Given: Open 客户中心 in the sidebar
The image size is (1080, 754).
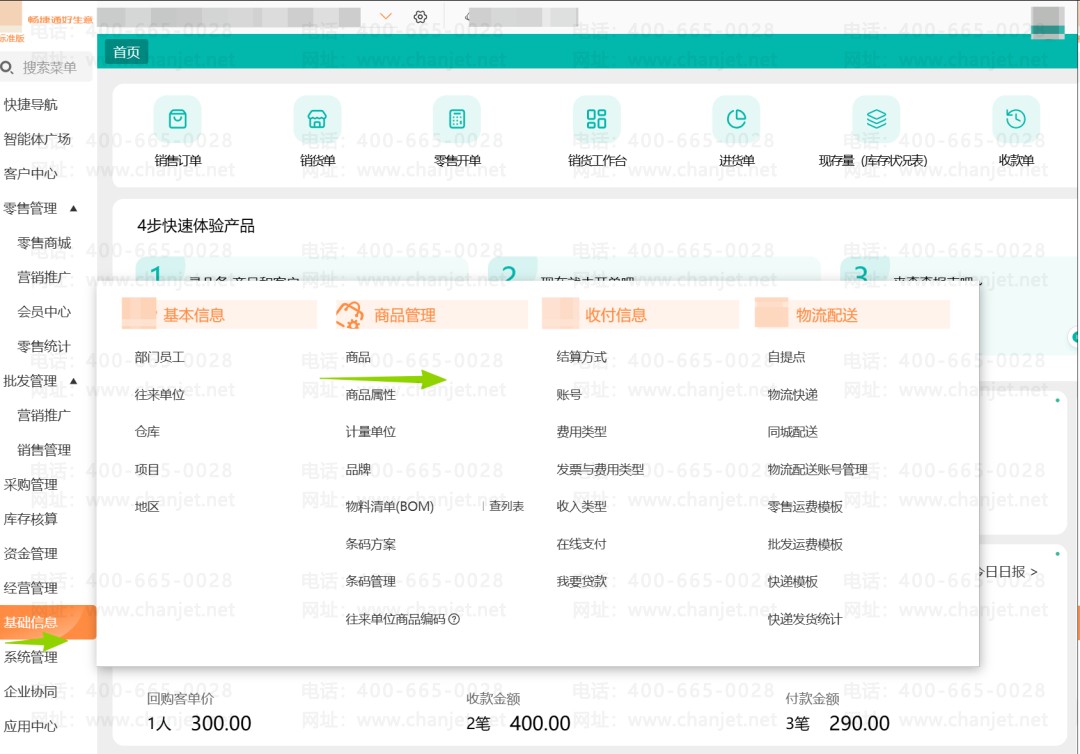Looking at the screenshot, I should click(x=30, y=174).
